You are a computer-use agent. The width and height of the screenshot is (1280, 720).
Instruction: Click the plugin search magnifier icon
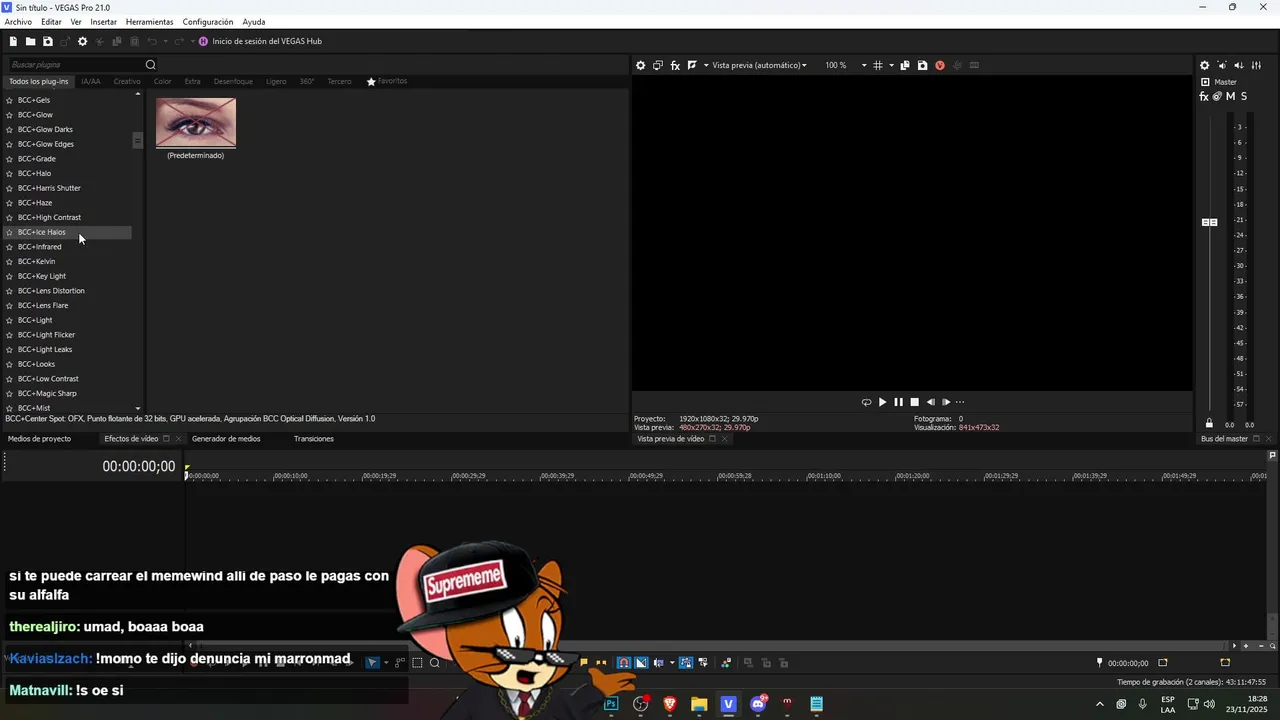coord(151,65)
